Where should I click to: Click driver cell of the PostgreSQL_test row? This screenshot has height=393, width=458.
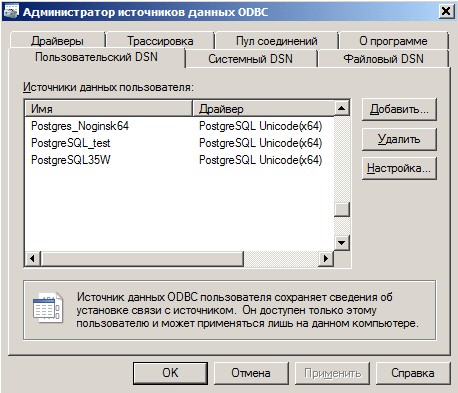pos(260,143)
